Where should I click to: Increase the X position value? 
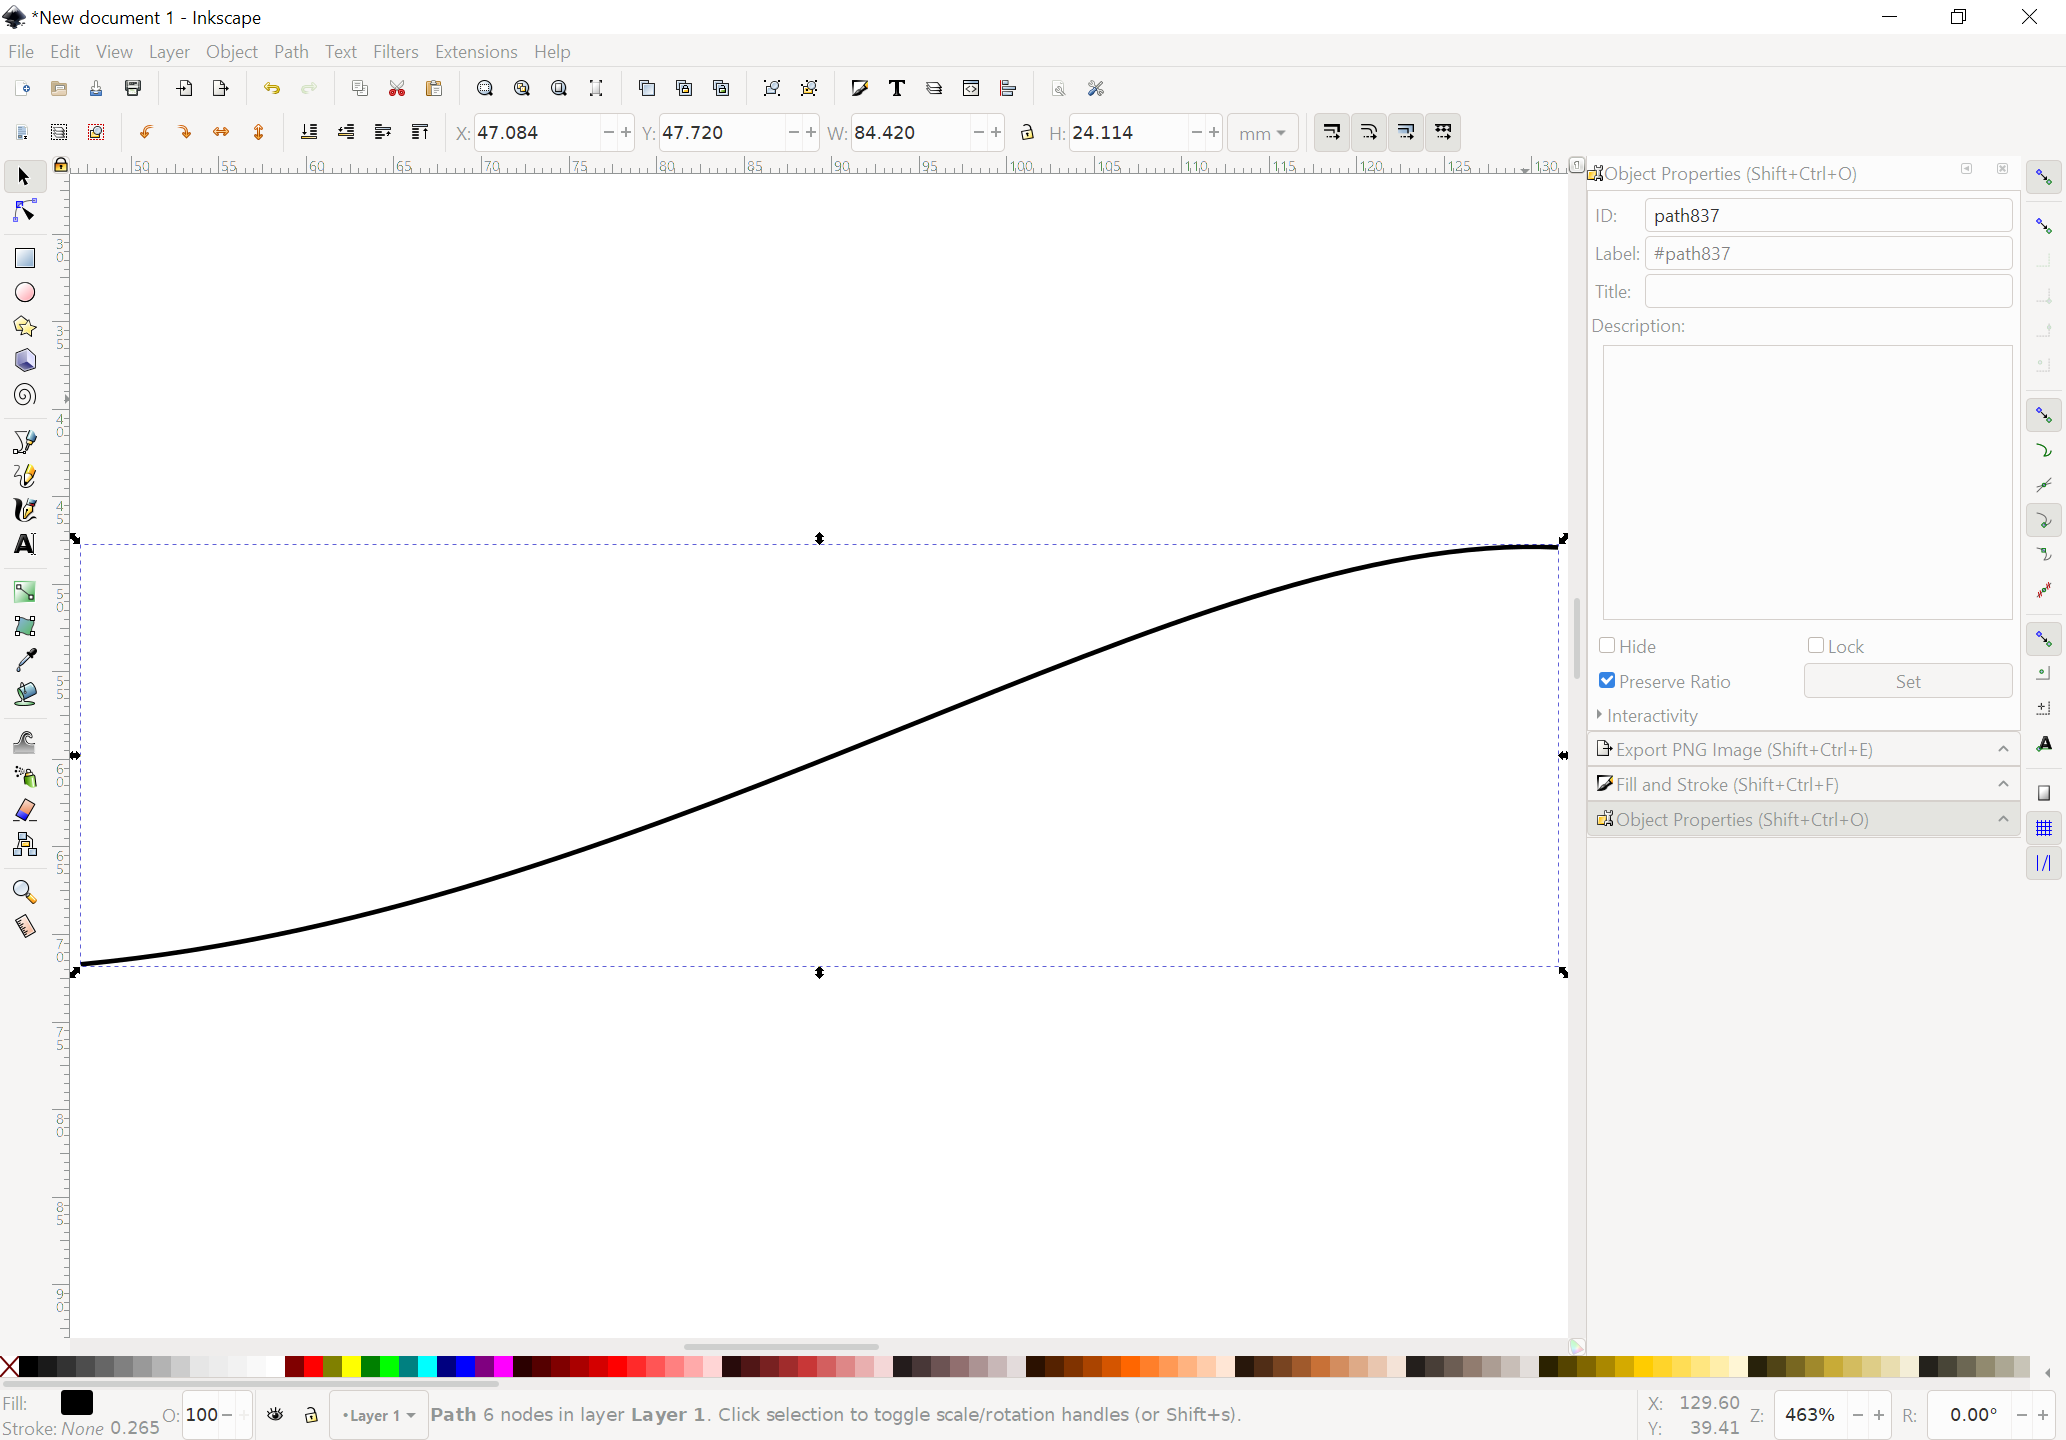(x=626, y=132)
